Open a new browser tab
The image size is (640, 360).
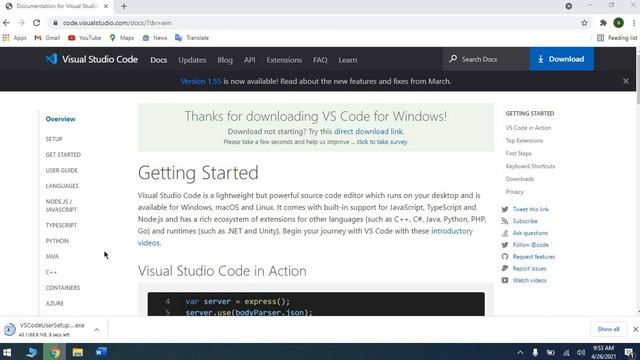point(124,6)
